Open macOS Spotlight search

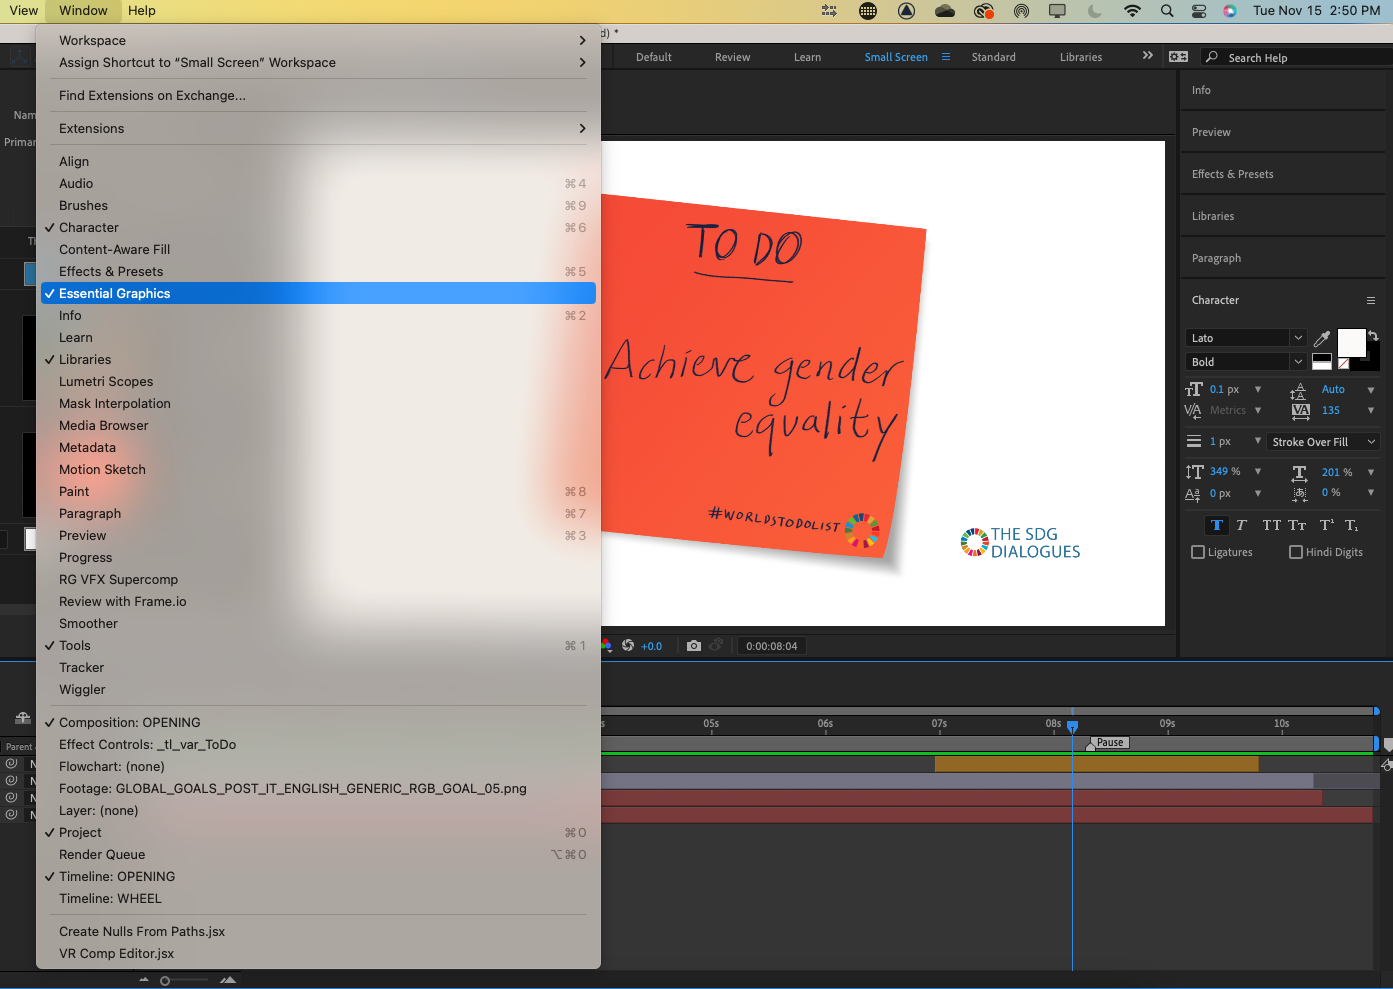[1167, 11]
